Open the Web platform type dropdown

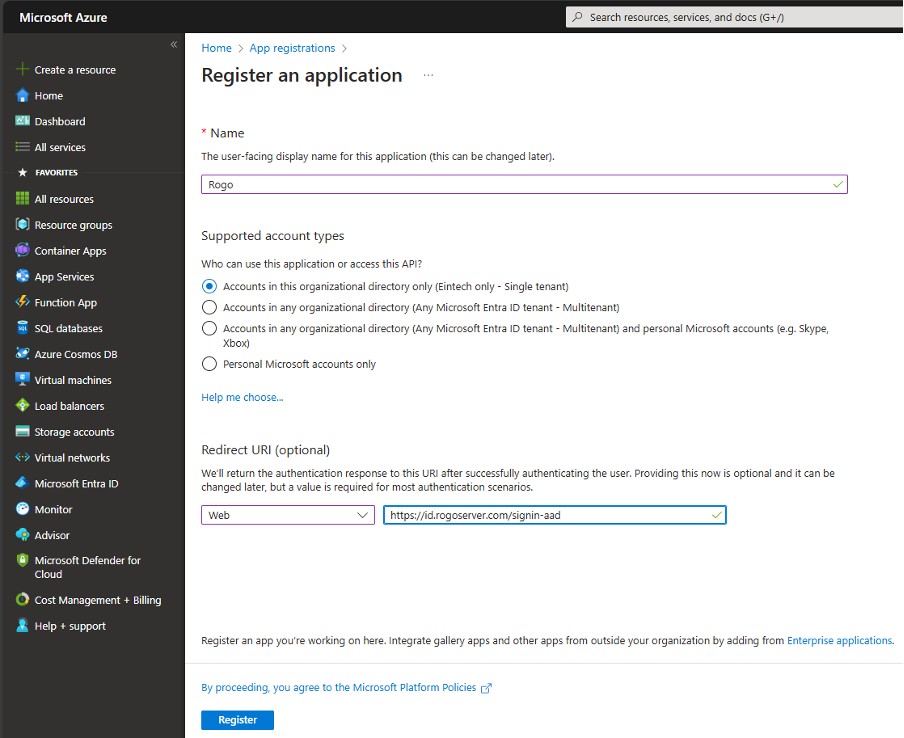288,515
